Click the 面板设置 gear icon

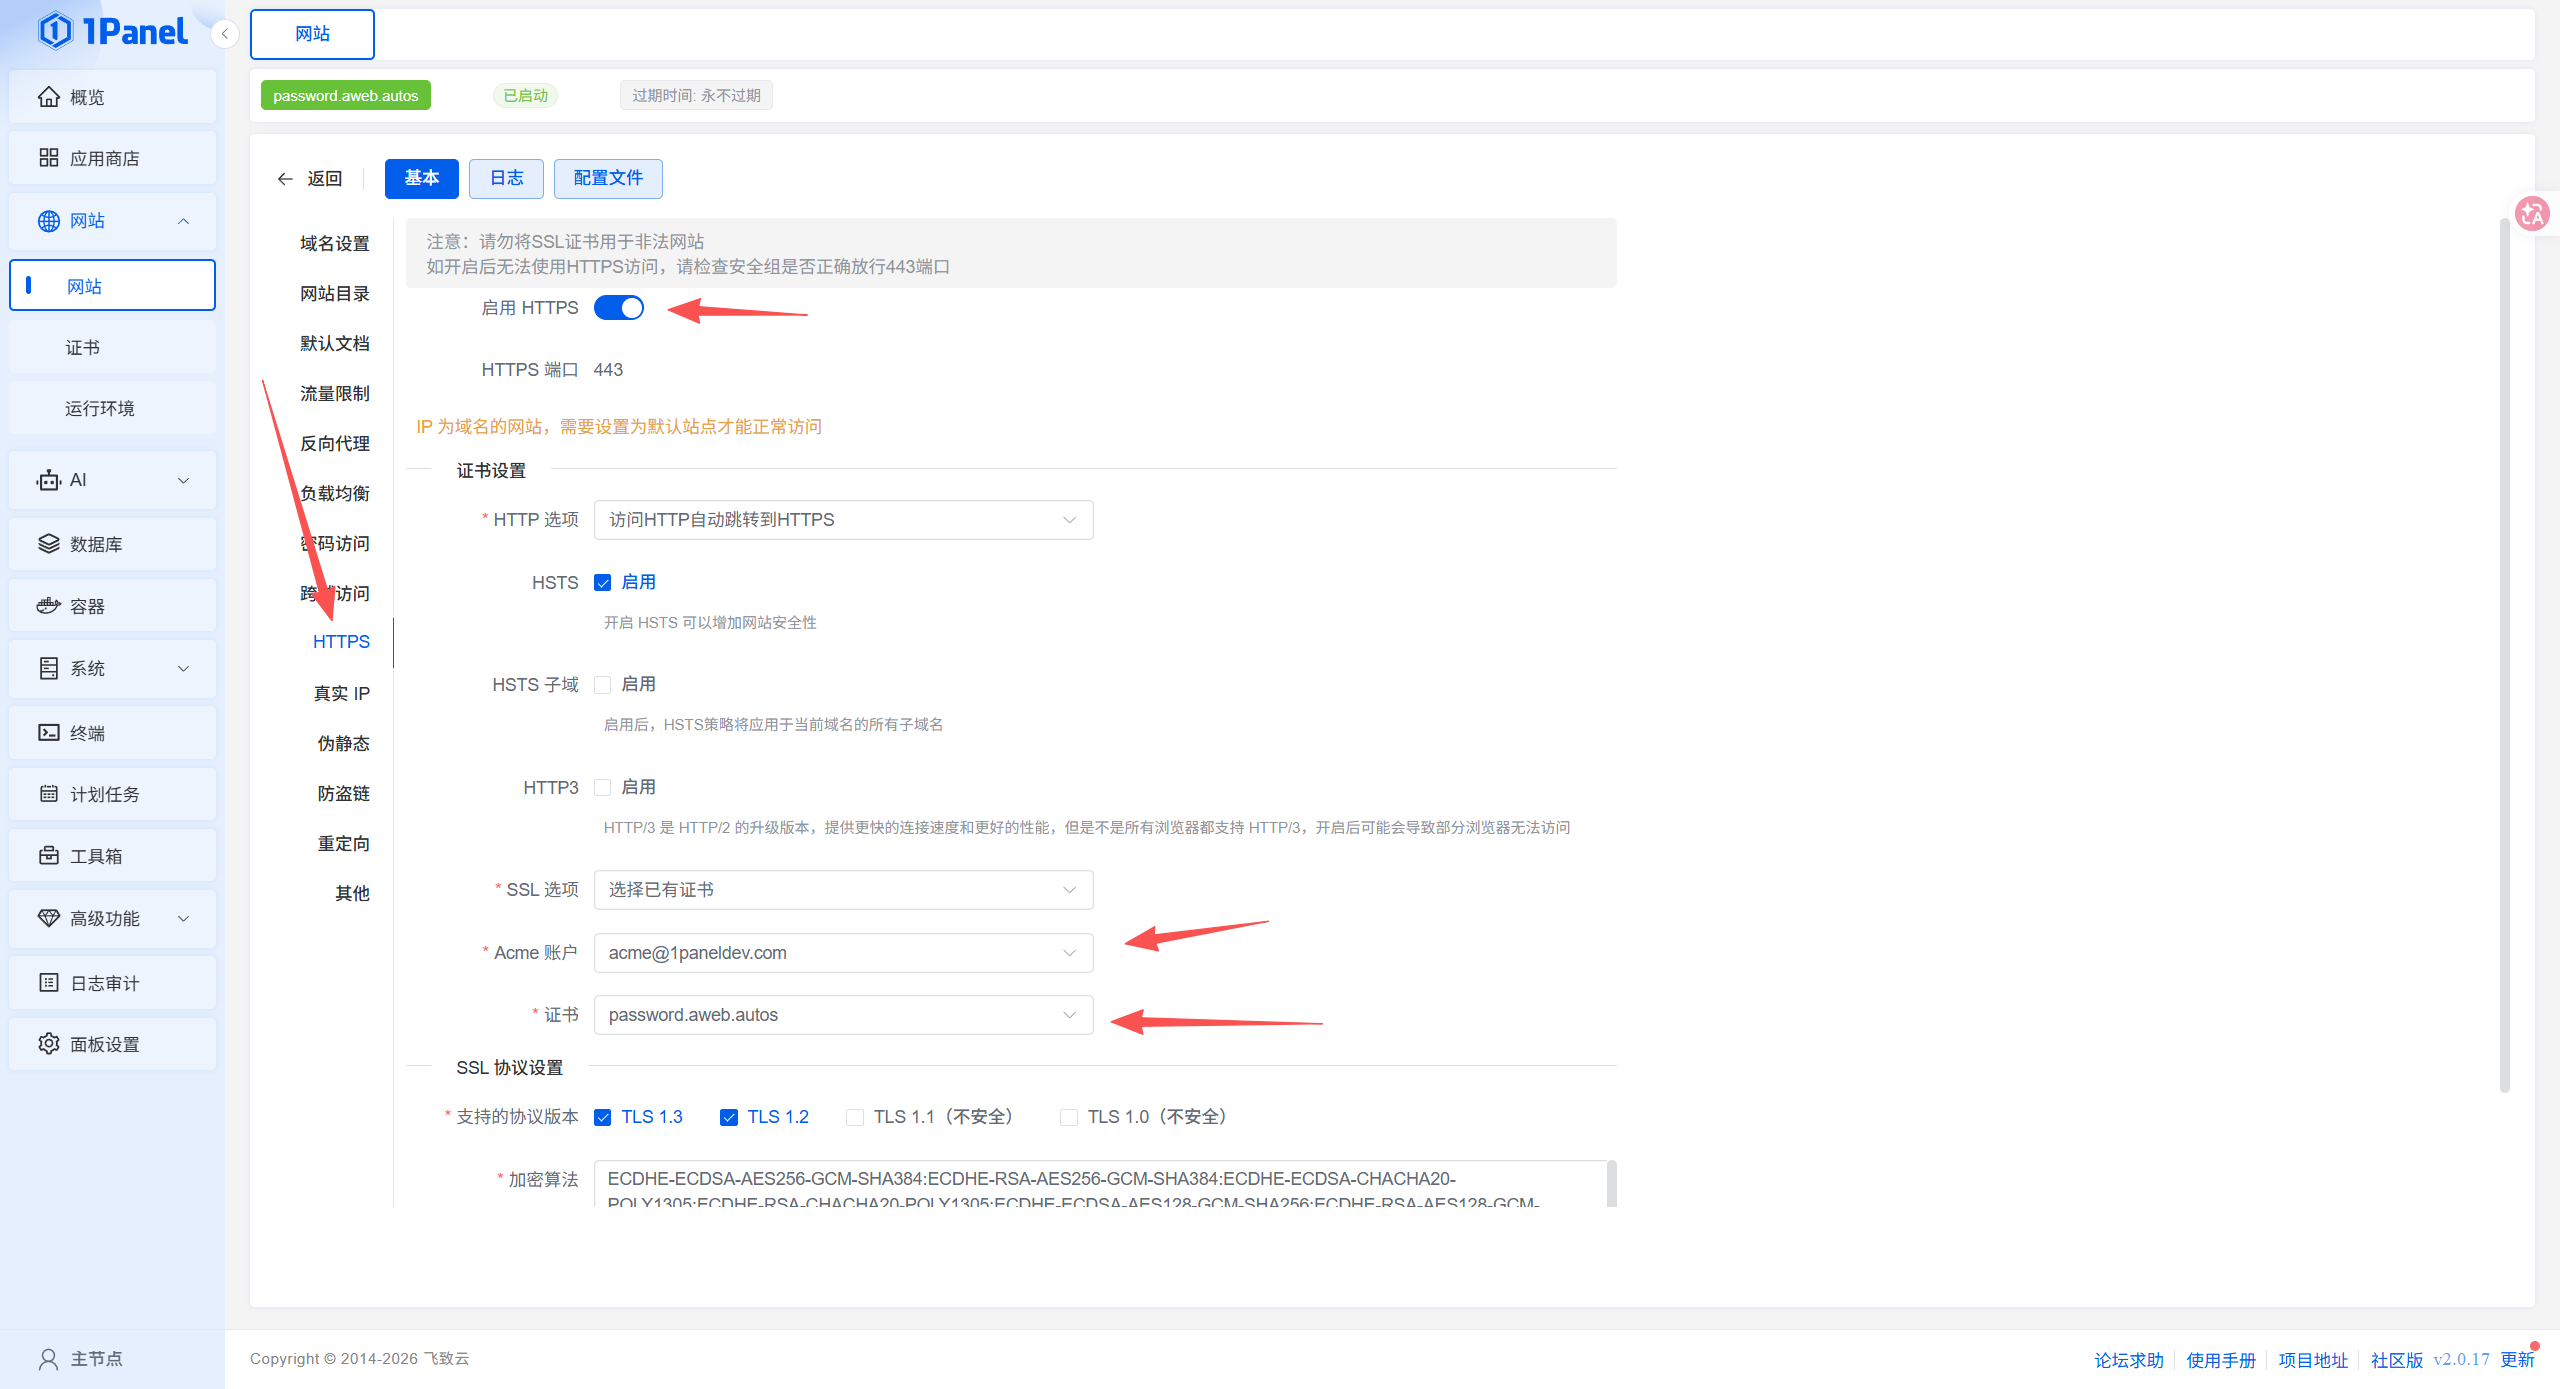coord(48,1044)
